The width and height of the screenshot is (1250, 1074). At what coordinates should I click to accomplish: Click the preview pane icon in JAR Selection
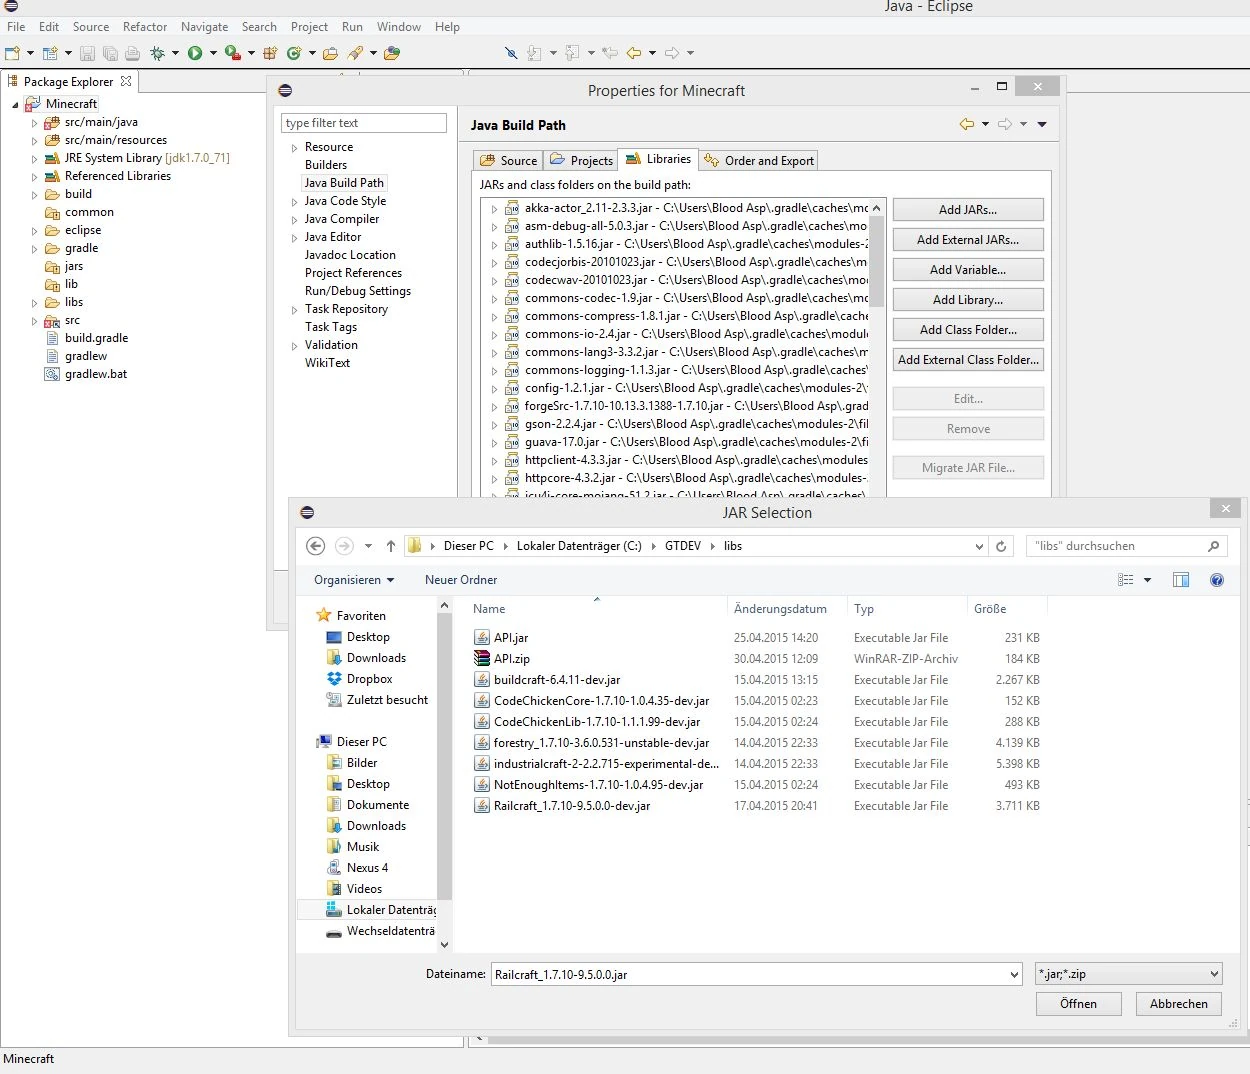1181,580
